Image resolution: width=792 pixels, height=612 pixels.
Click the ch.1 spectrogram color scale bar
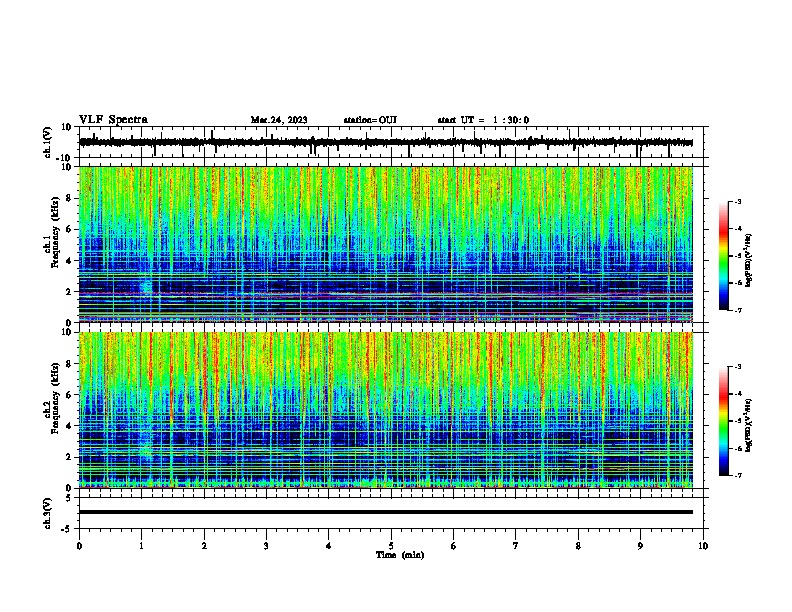pyautogui.click(x=723, y=256)
